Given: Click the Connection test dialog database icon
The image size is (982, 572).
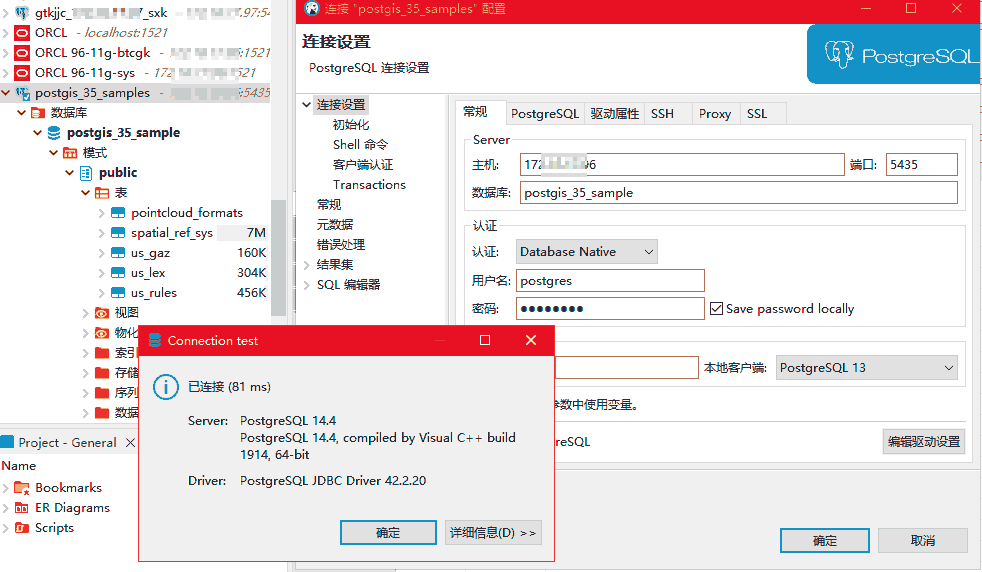Looking at the screenshot, I should tap(155, 340).
